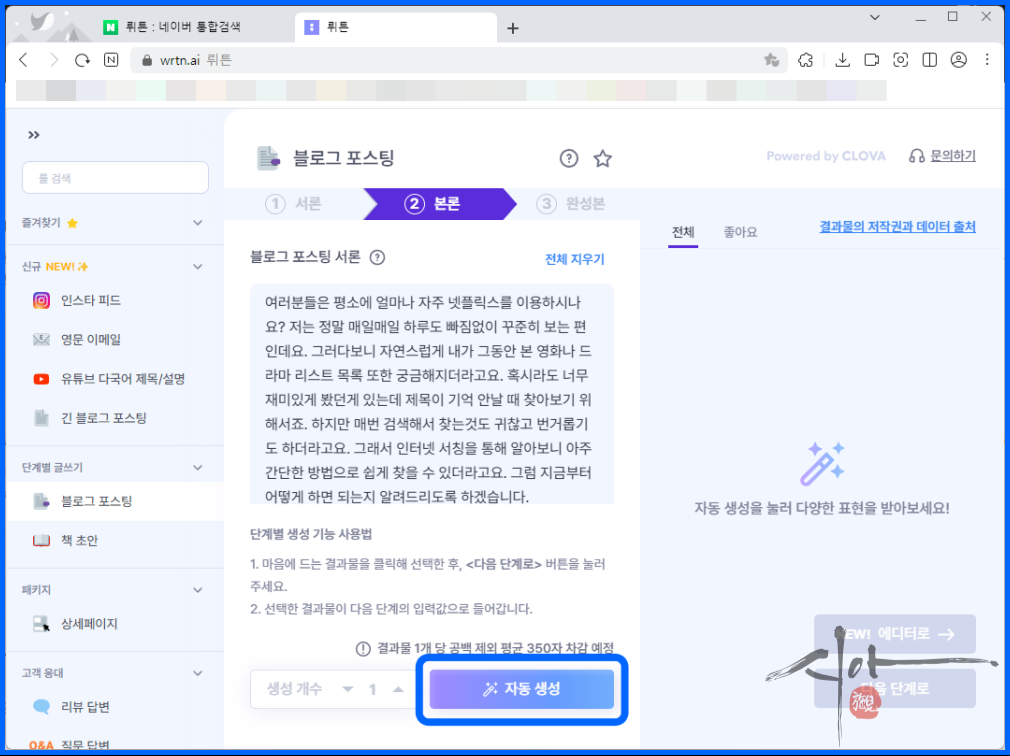Increase 생성 개수 with up arrow
This screenshot has width=1010, height=756.
tap(398, 689)
